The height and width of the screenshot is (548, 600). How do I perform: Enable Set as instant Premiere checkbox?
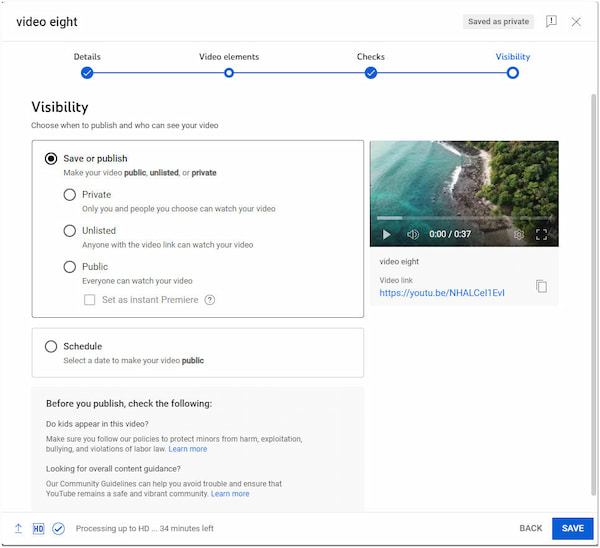(90, 299)
